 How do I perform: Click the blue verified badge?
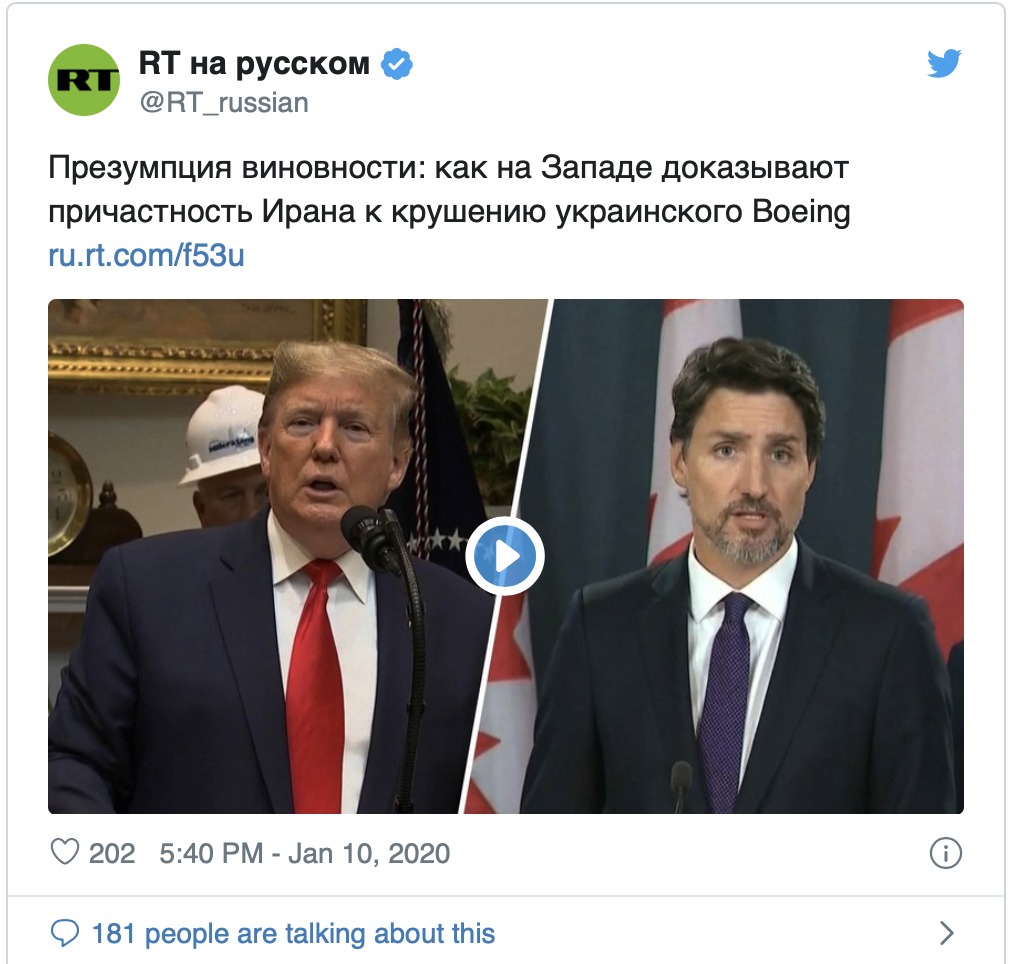[397, 64]
